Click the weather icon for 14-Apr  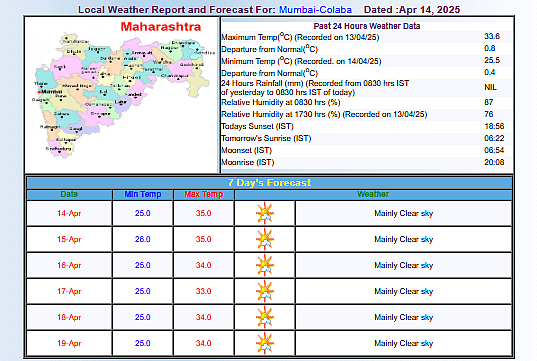pyautogui.click(x=265, y=213)
